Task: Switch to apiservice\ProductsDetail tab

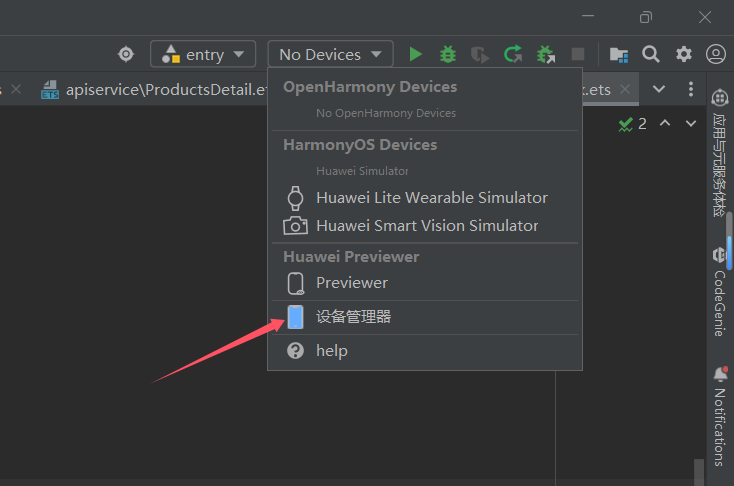Action: click(x=154, y=89)
